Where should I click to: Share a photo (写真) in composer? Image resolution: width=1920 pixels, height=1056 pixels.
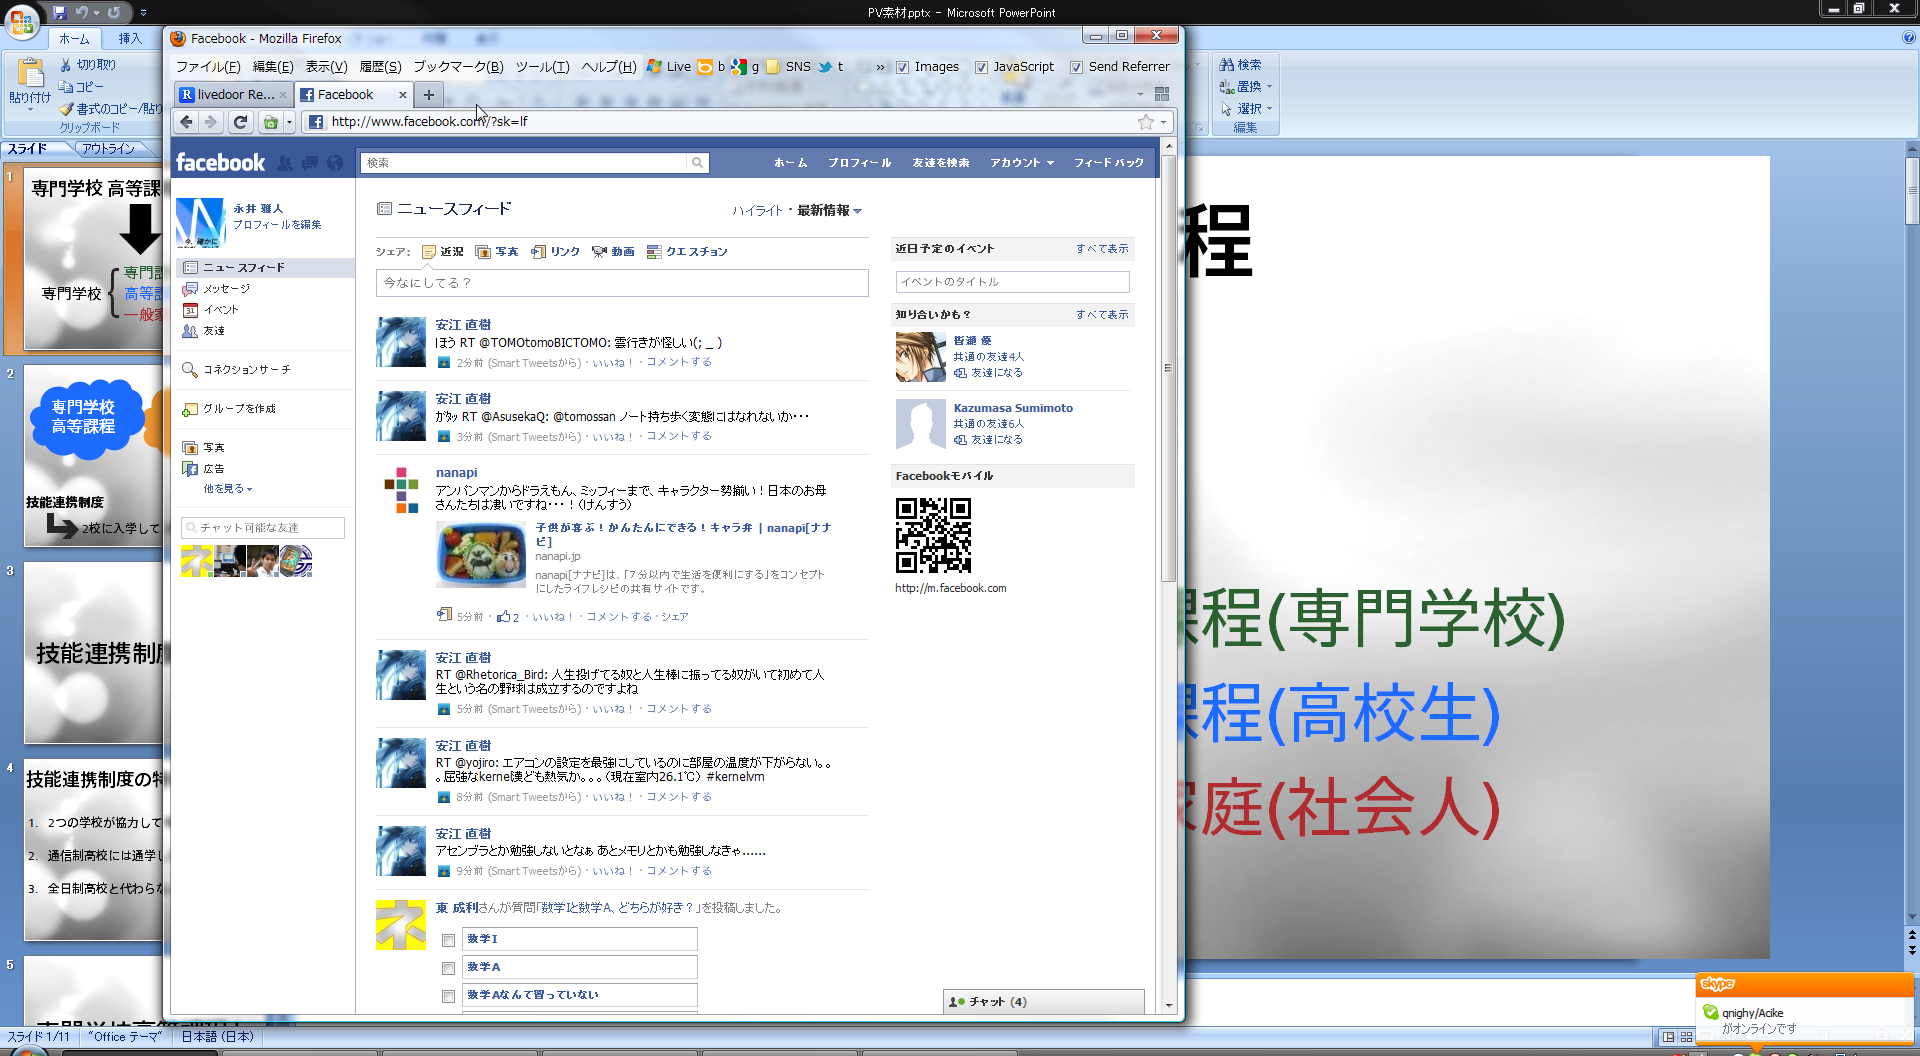pos(497,252)
